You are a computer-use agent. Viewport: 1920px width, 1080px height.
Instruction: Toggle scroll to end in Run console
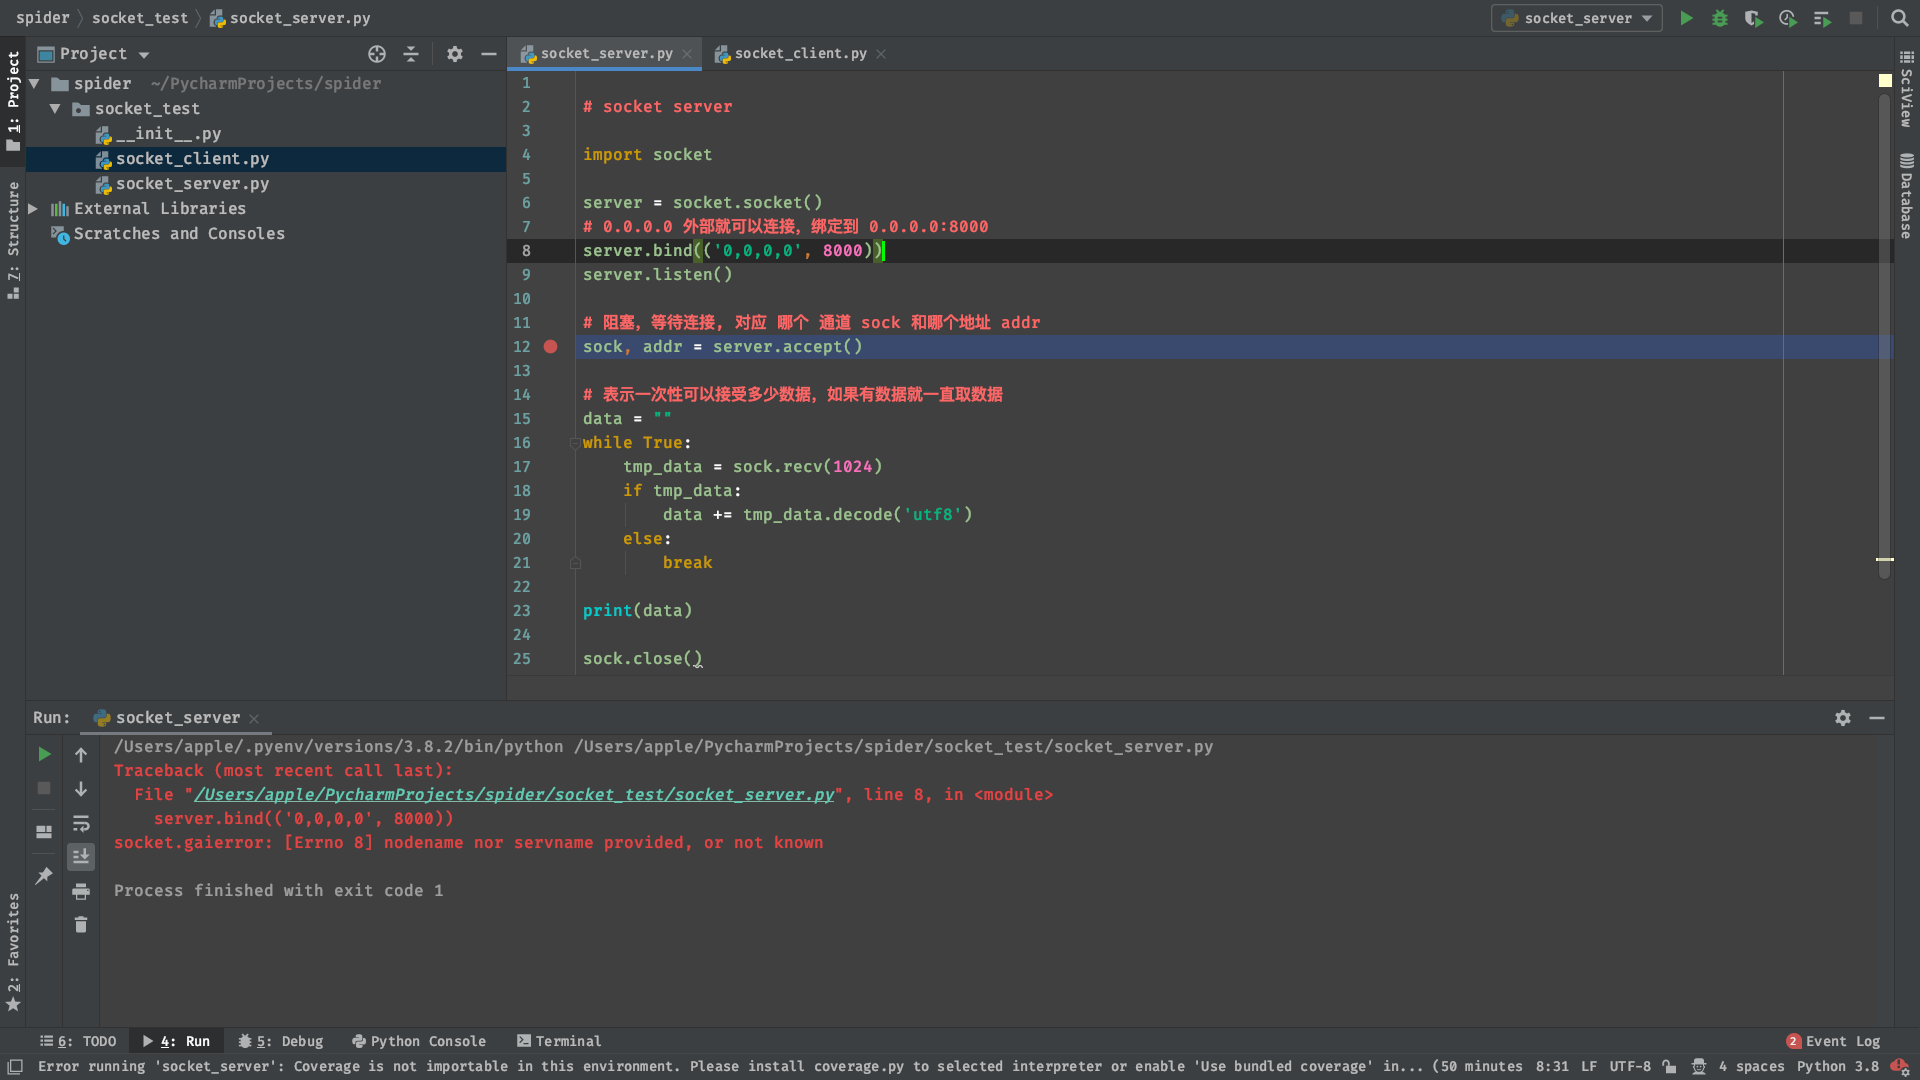(81, 857)
